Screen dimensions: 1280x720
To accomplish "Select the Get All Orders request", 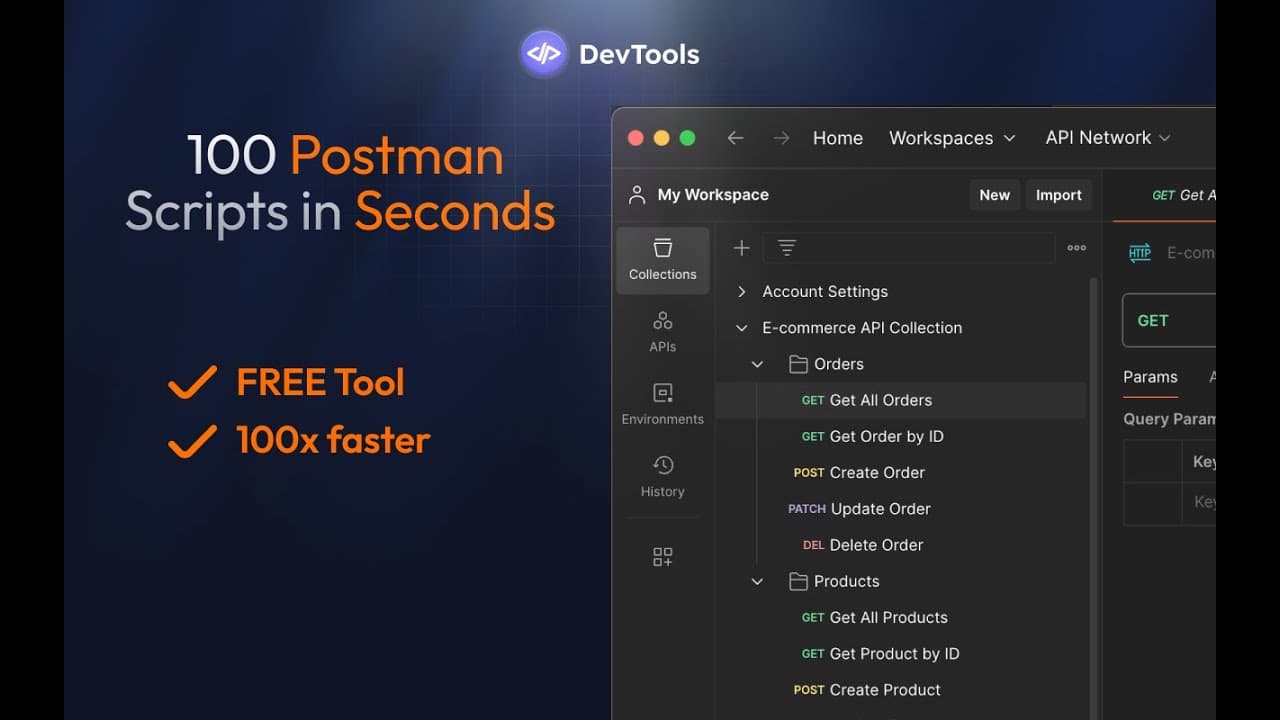I will click(901, 400).
